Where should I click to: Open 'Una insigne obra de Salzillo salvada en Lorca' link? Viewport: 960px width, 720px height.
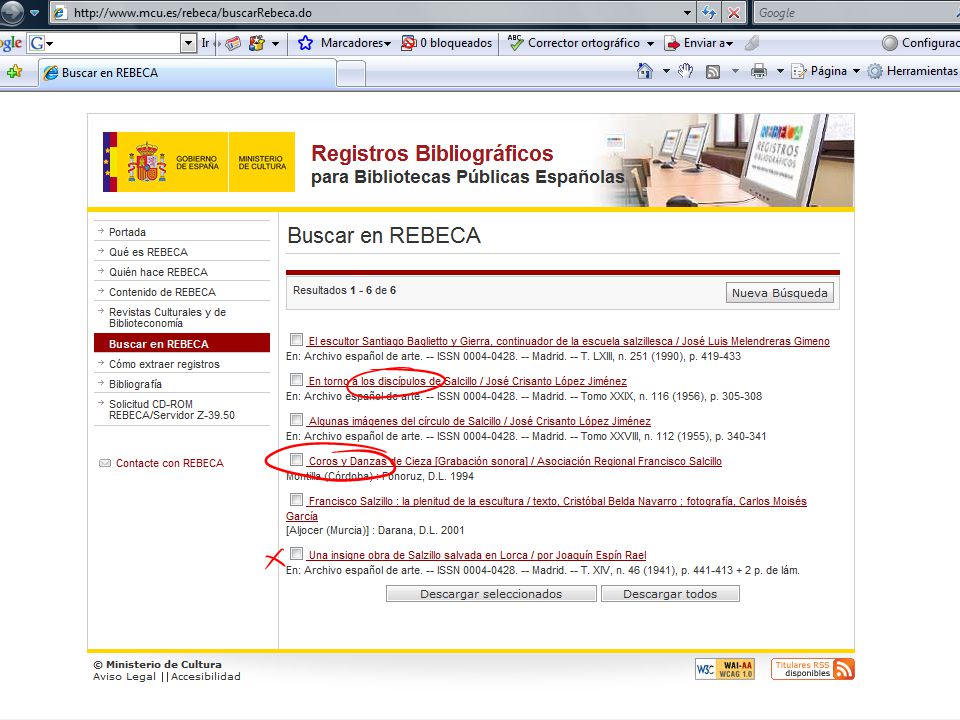(x=478, y=555)
